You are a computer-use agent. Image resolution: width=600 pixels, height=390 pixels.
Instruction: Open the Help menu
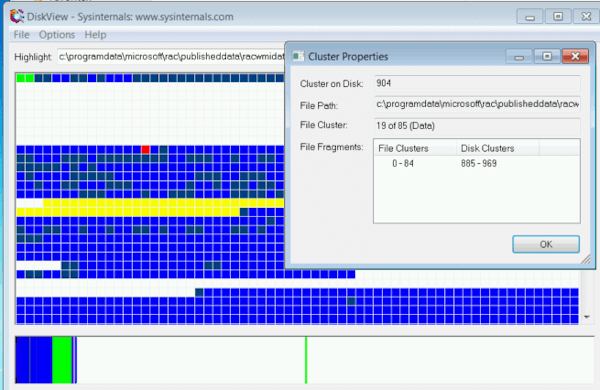click(95, 35)
